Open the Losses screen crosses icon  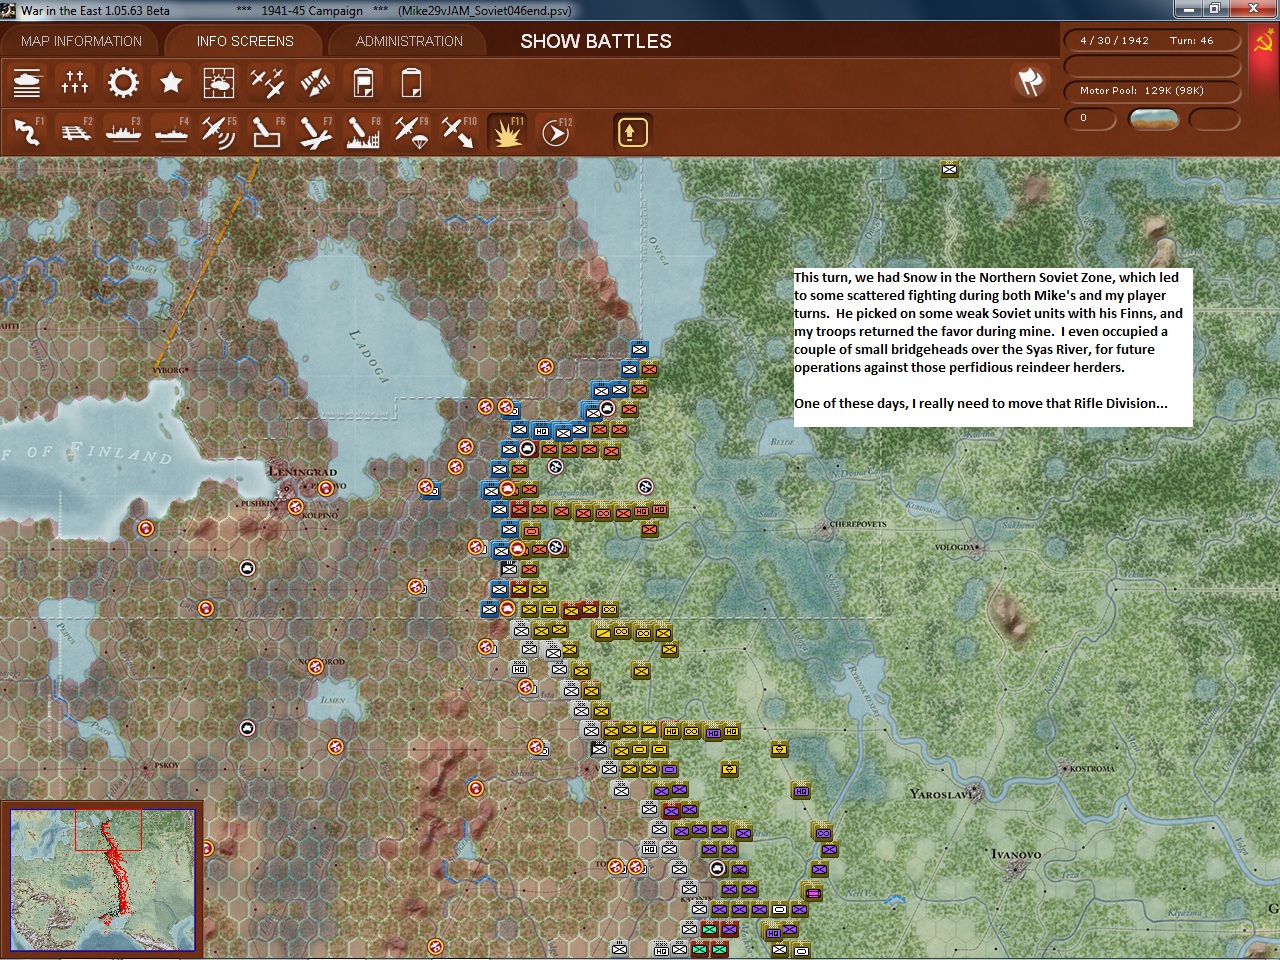75,82
